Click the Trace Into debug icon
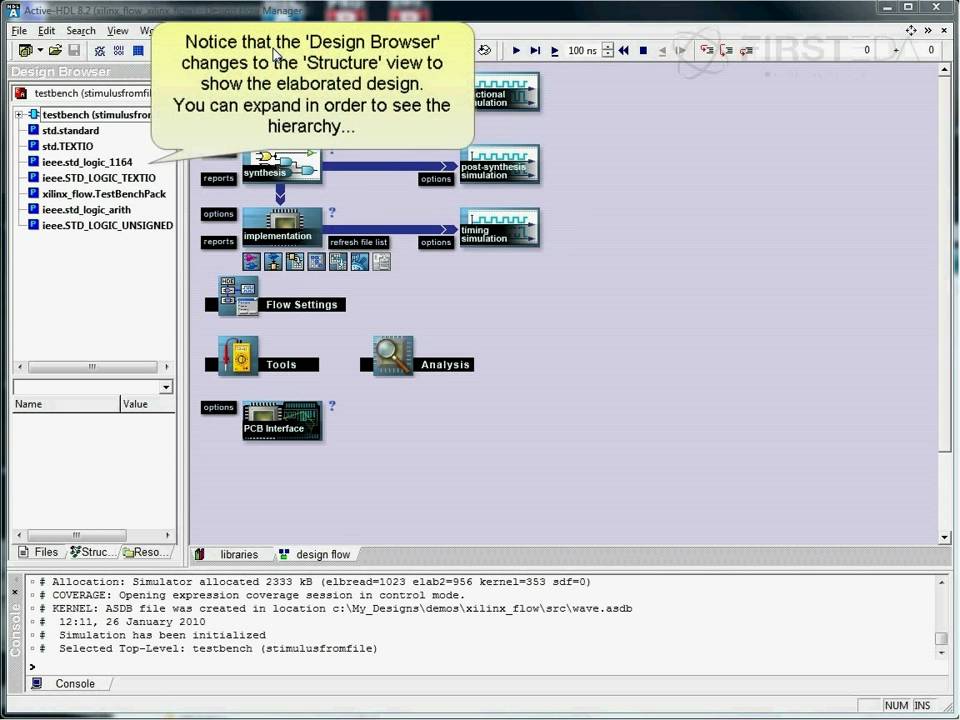The image size is (960, 720). (x=707, y=50)
